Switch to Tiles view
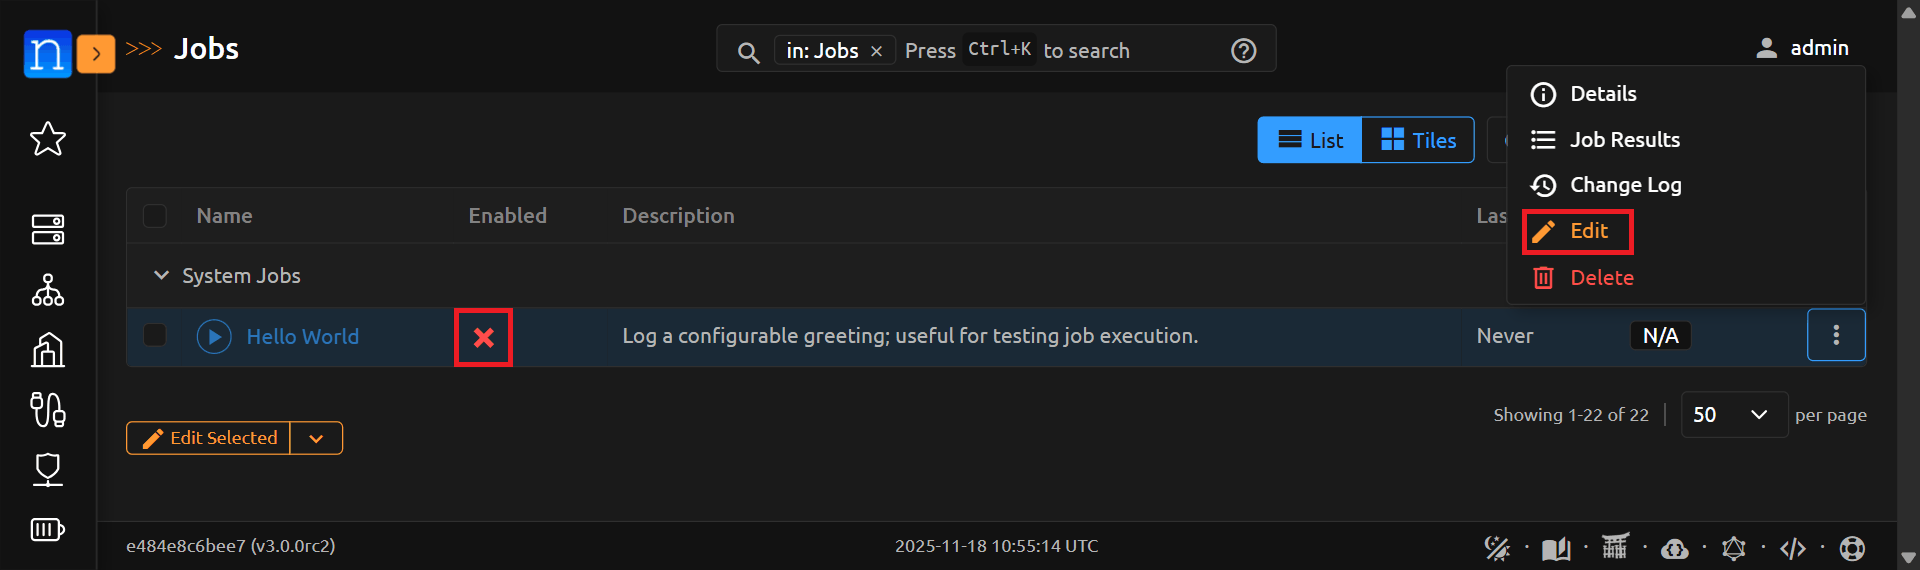Image resolution: width=1920 pixels, height=570 pixels. 1417,140
